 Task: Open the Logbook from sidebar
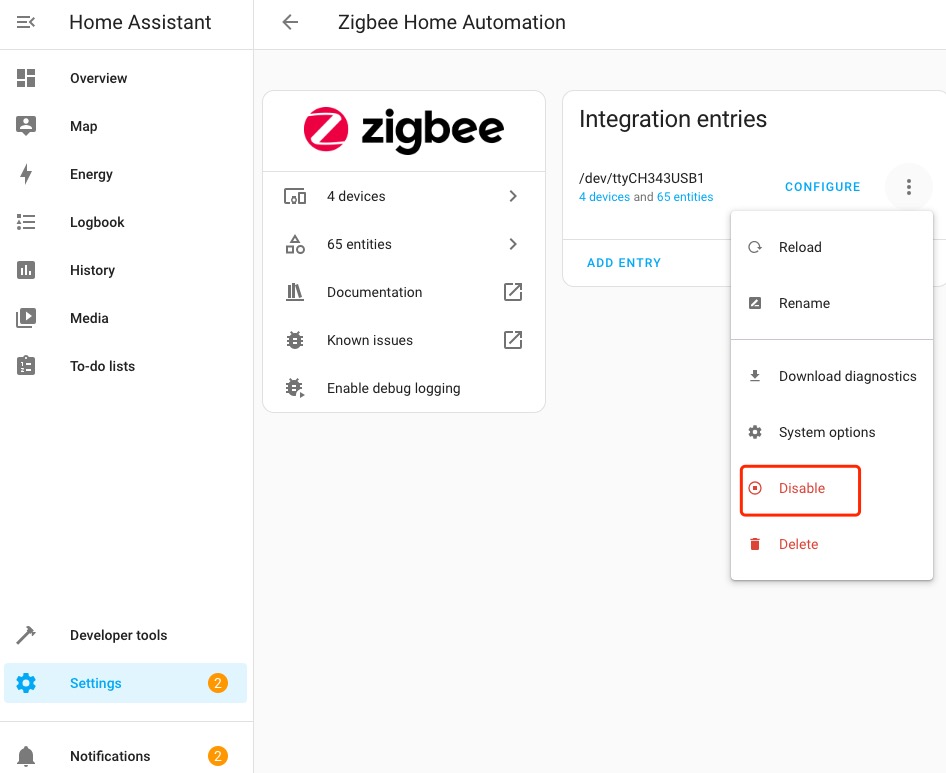[96, 222]
